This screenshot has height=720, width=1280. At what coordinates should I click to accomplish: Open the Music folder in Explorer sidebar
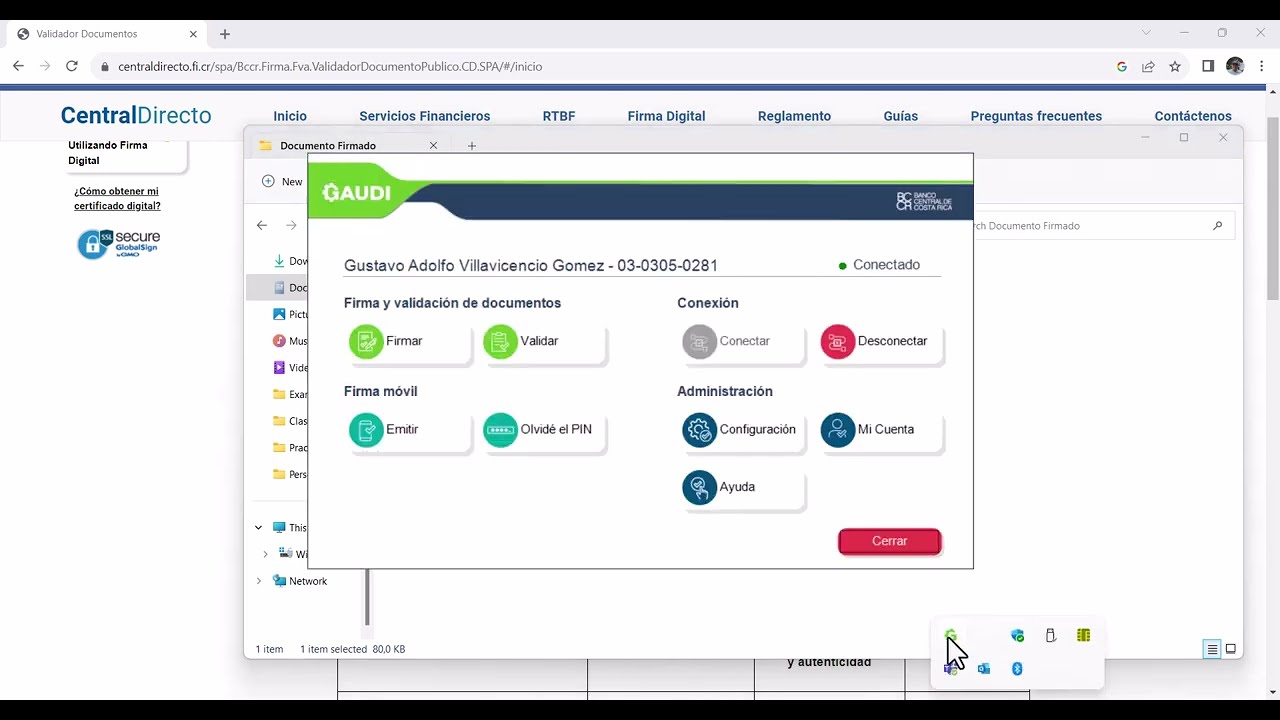point(291,341)
